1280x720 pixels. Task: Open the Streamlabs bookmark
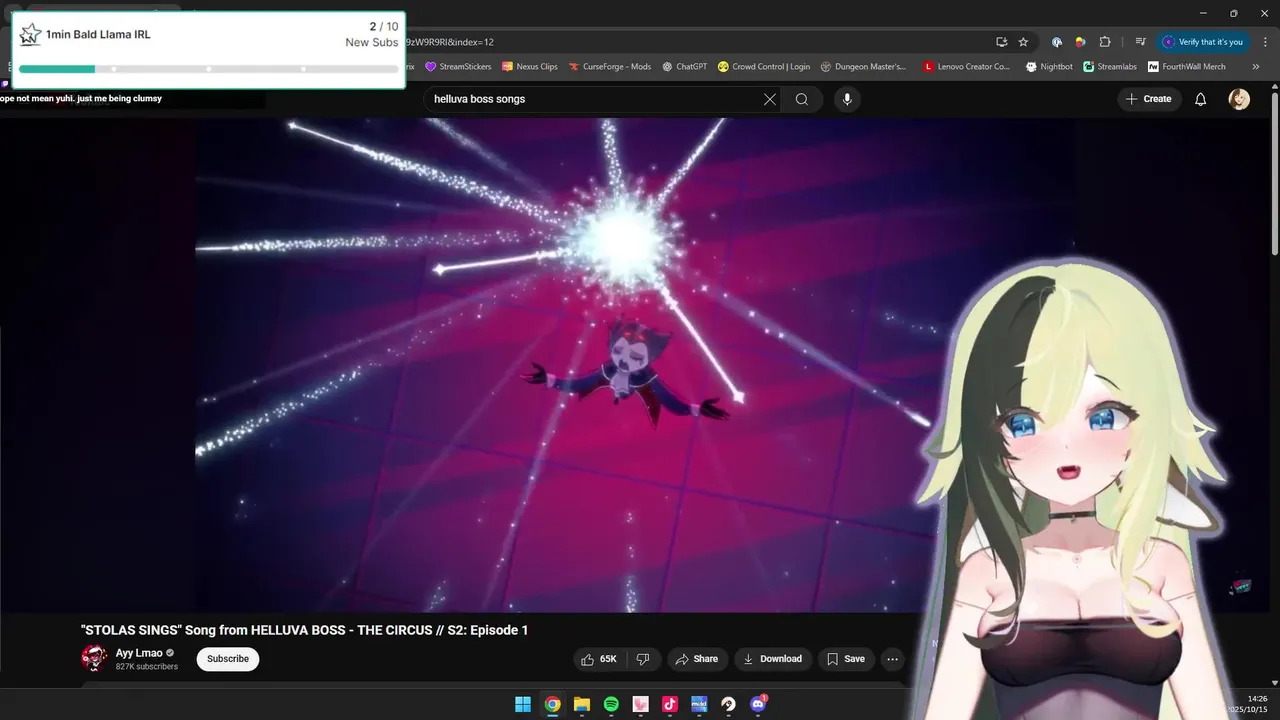click(1111, 67)
